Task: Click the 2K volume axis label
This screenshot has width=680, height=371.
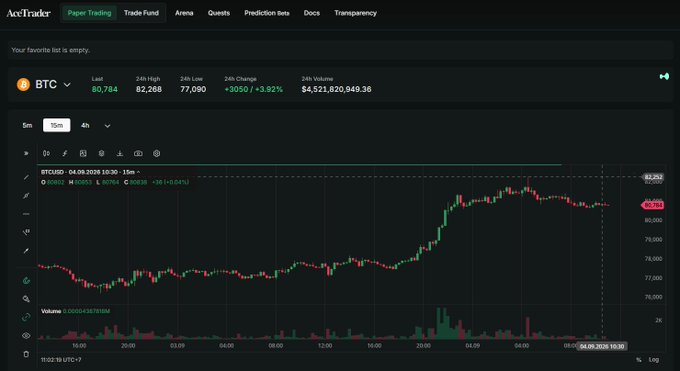Action: pos(658,320)
